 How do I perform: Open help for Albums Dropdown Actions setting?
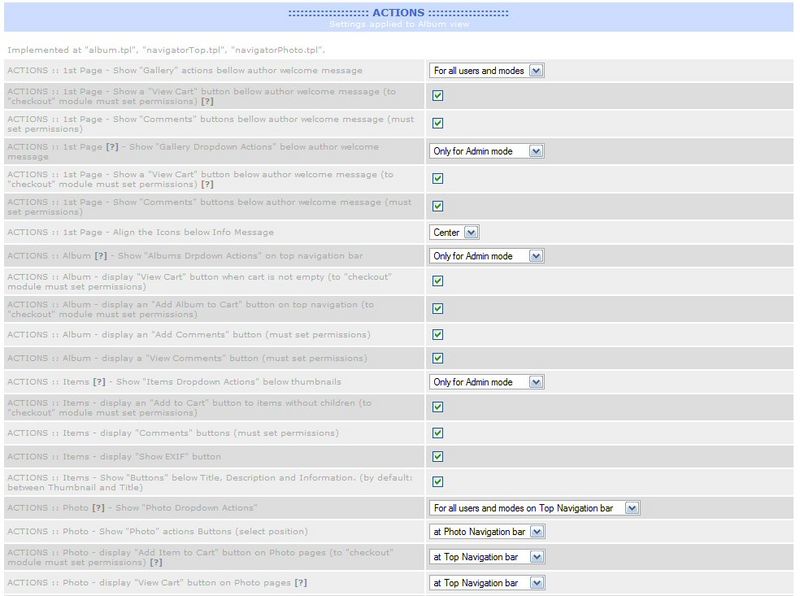[x=100, y=256]
